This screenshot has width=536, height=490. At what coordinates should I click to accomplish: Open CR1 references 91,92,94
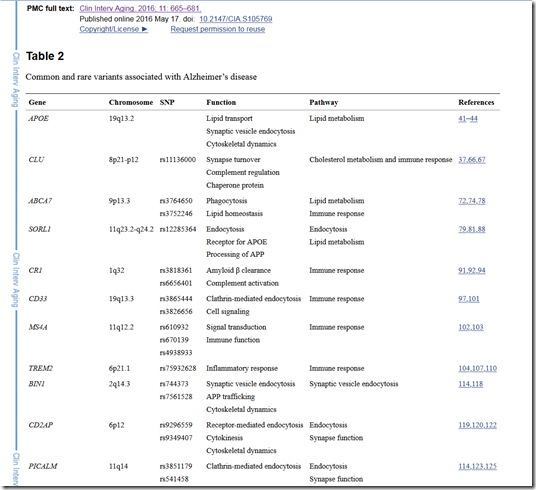(471, 270)
